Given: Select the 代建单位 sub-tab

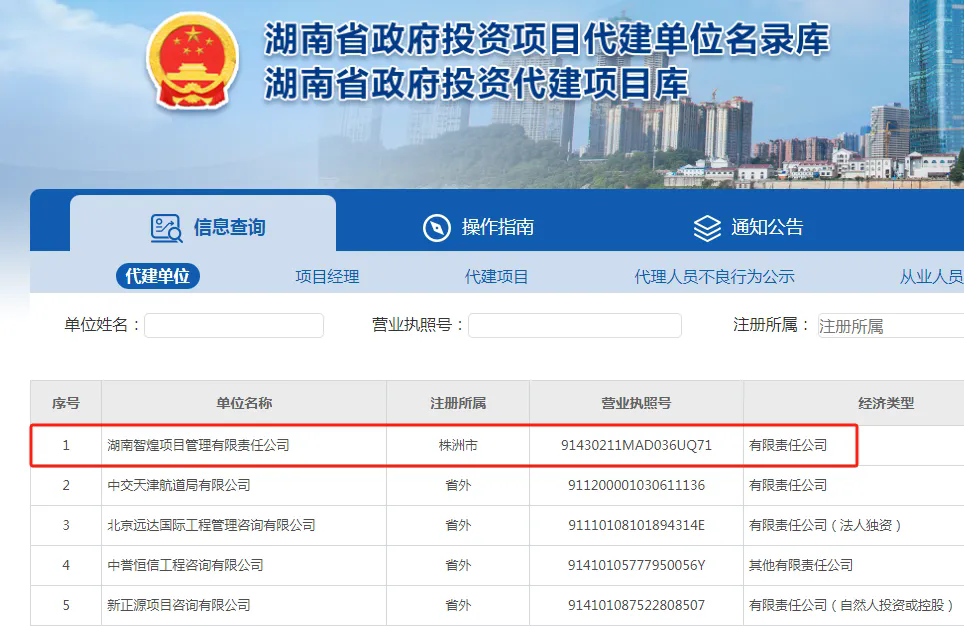Looking at the screenshot, I should tap(158, 277).
